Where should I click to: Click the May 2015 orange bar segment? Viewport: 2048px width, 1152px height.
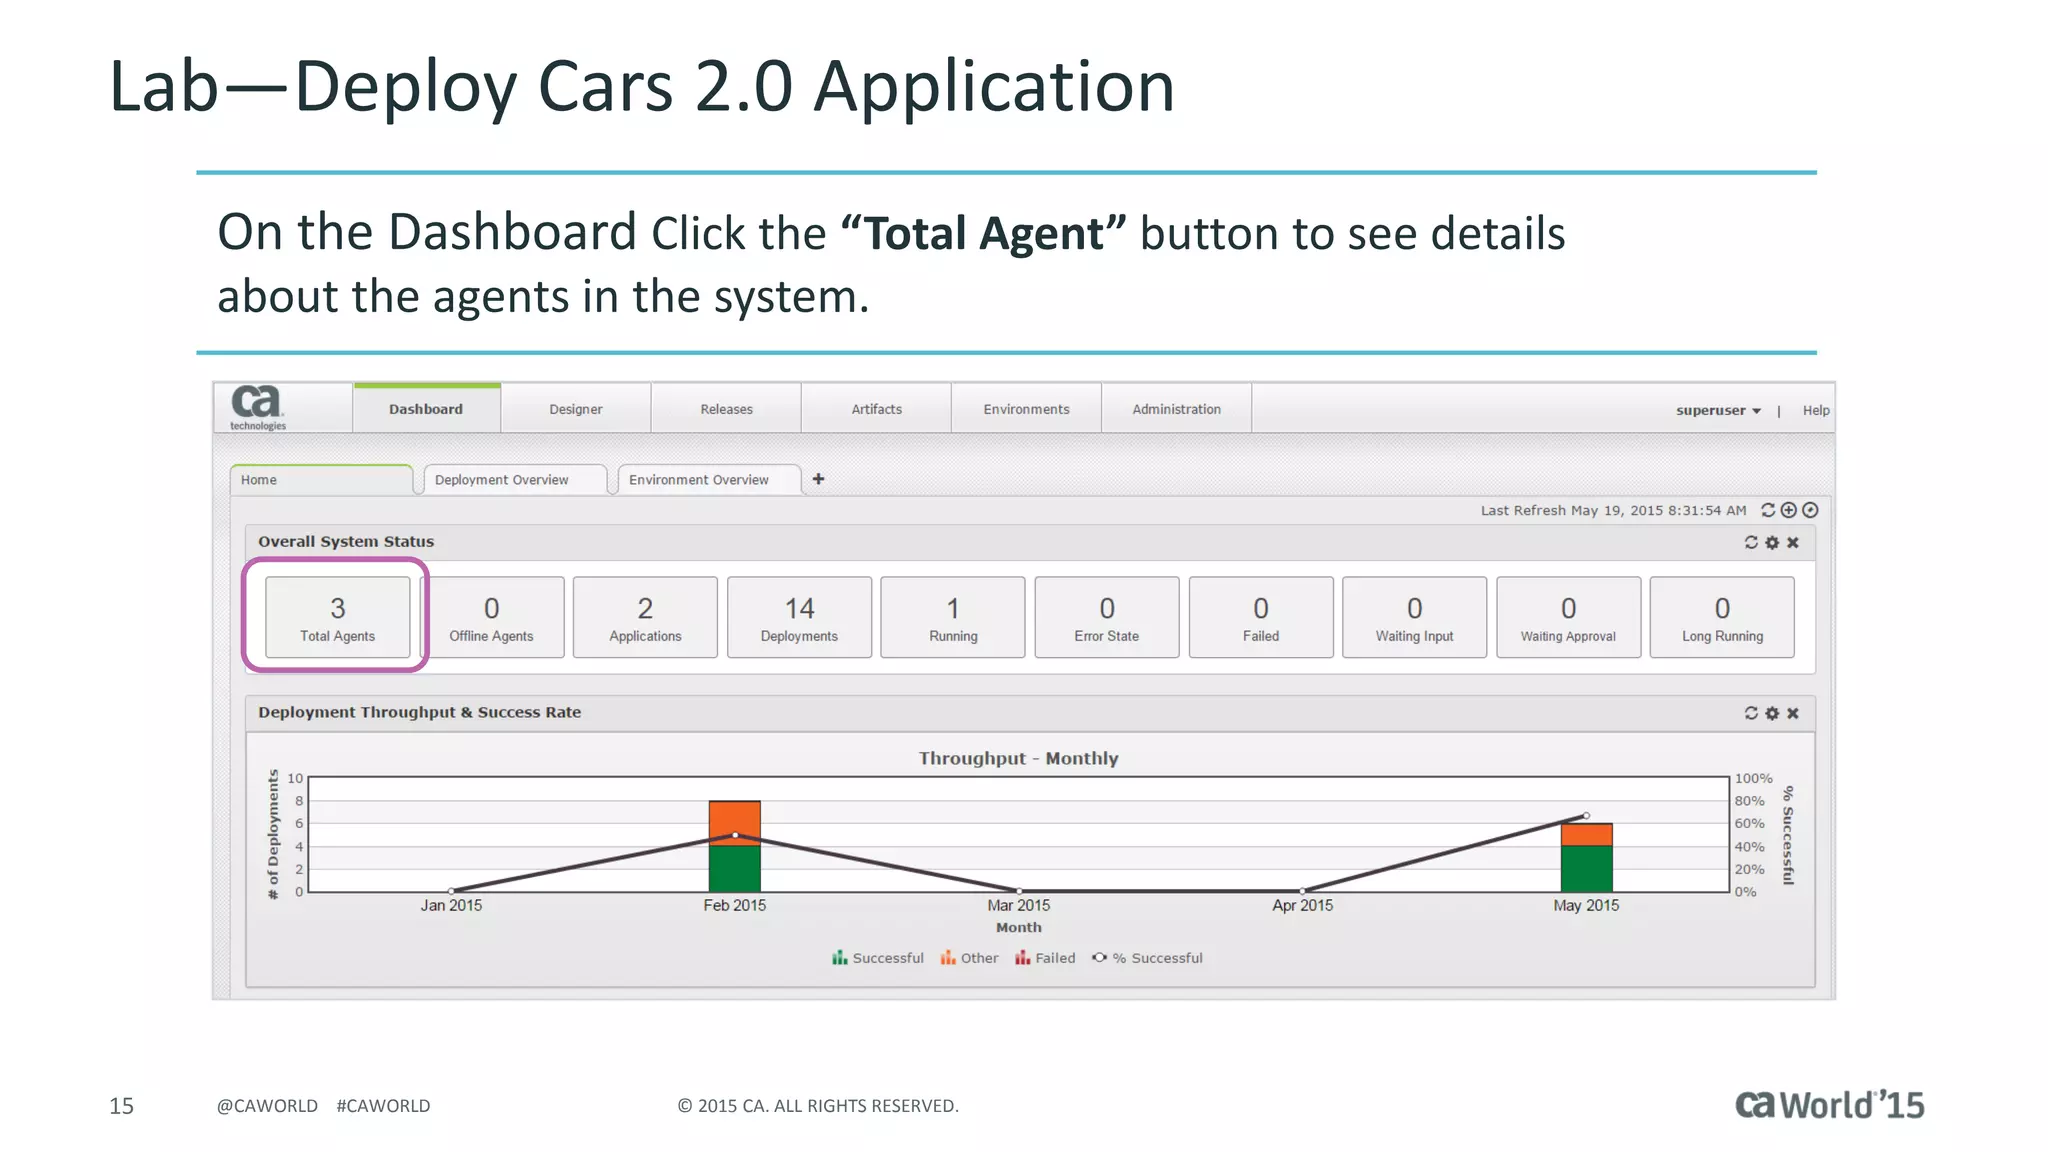[x=1587, y=835]
